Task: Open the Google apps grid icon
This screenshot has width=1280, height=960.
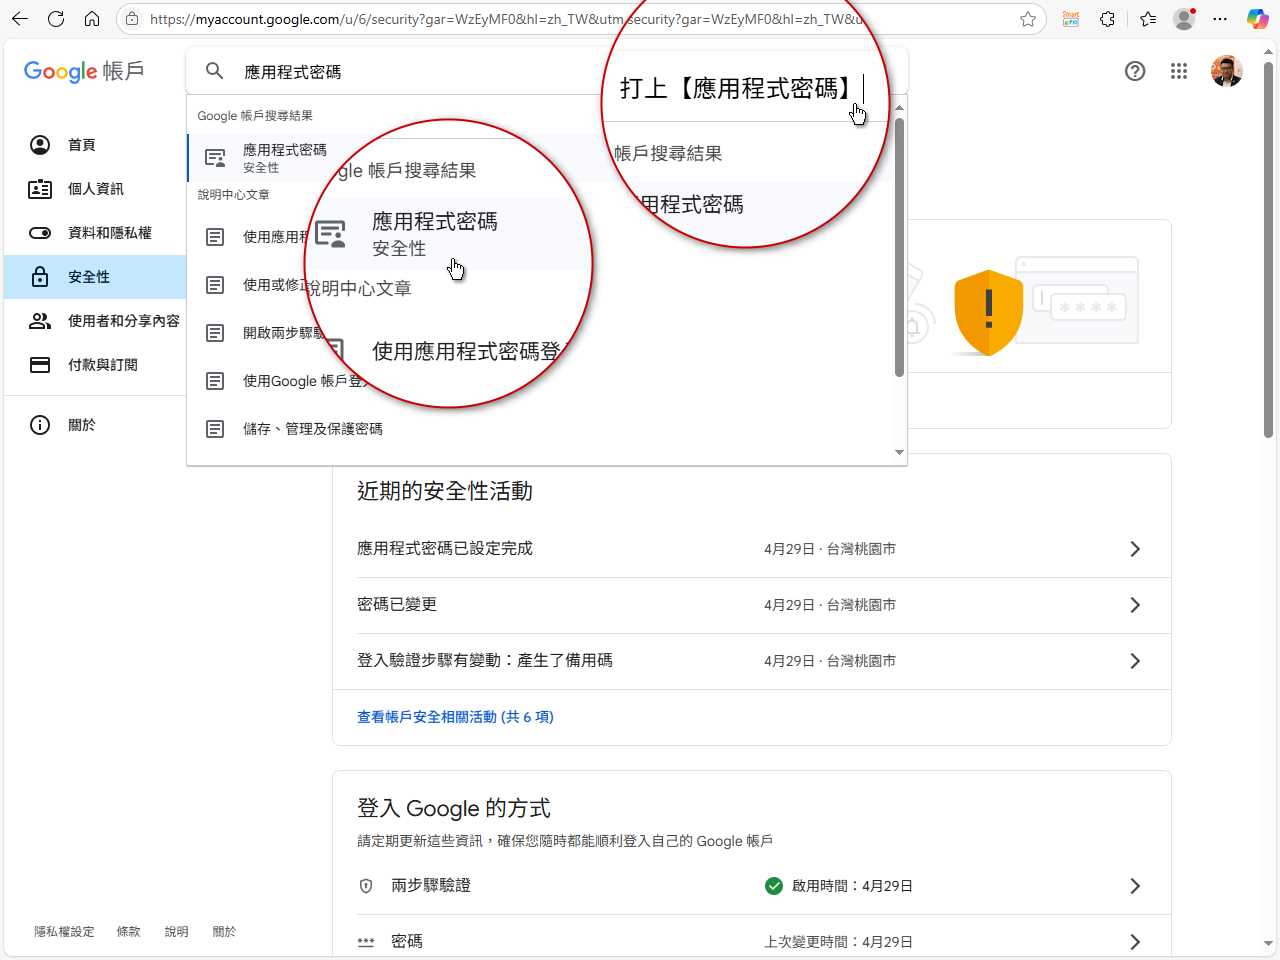Action: 1179,71
